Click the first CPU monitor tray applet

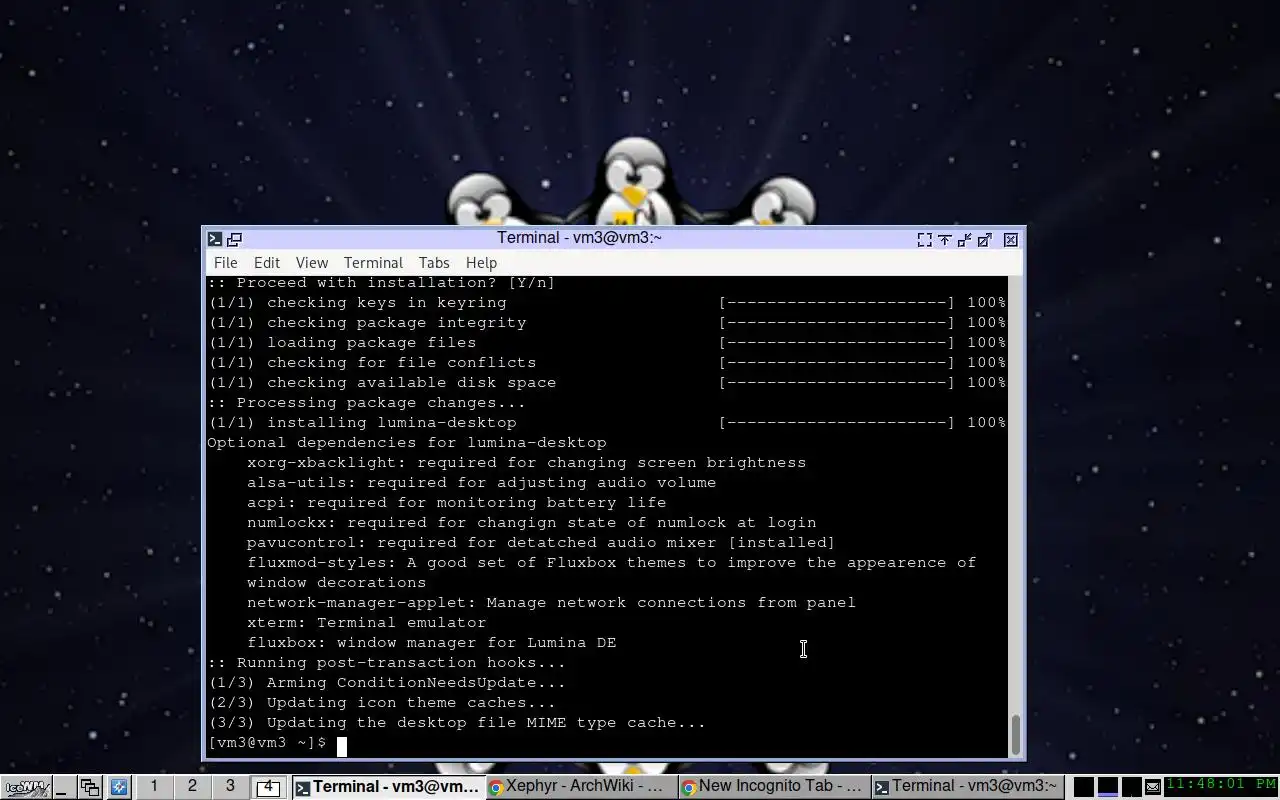1083,787
